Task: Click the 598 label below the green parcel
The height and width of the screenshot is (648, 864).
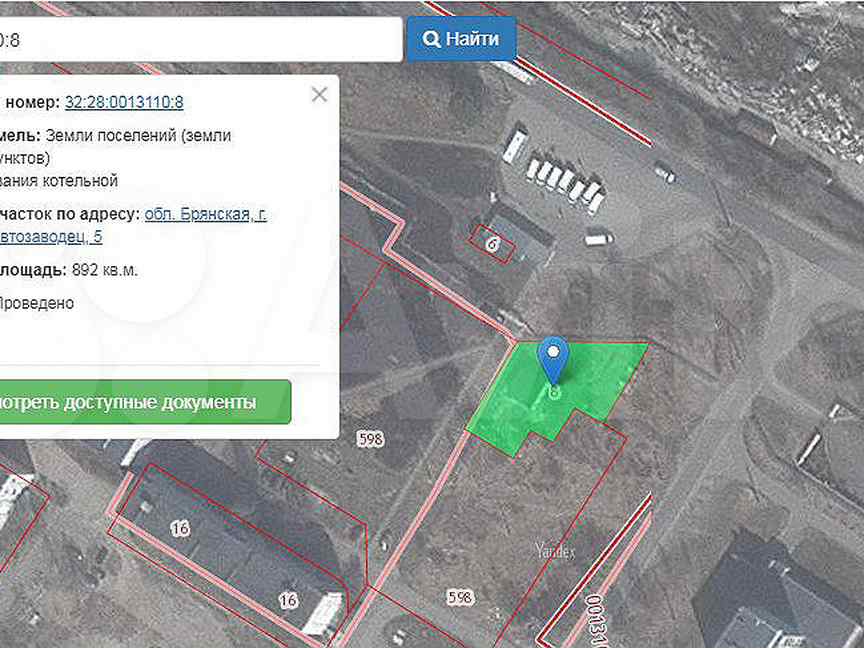Action: [459, 597]
